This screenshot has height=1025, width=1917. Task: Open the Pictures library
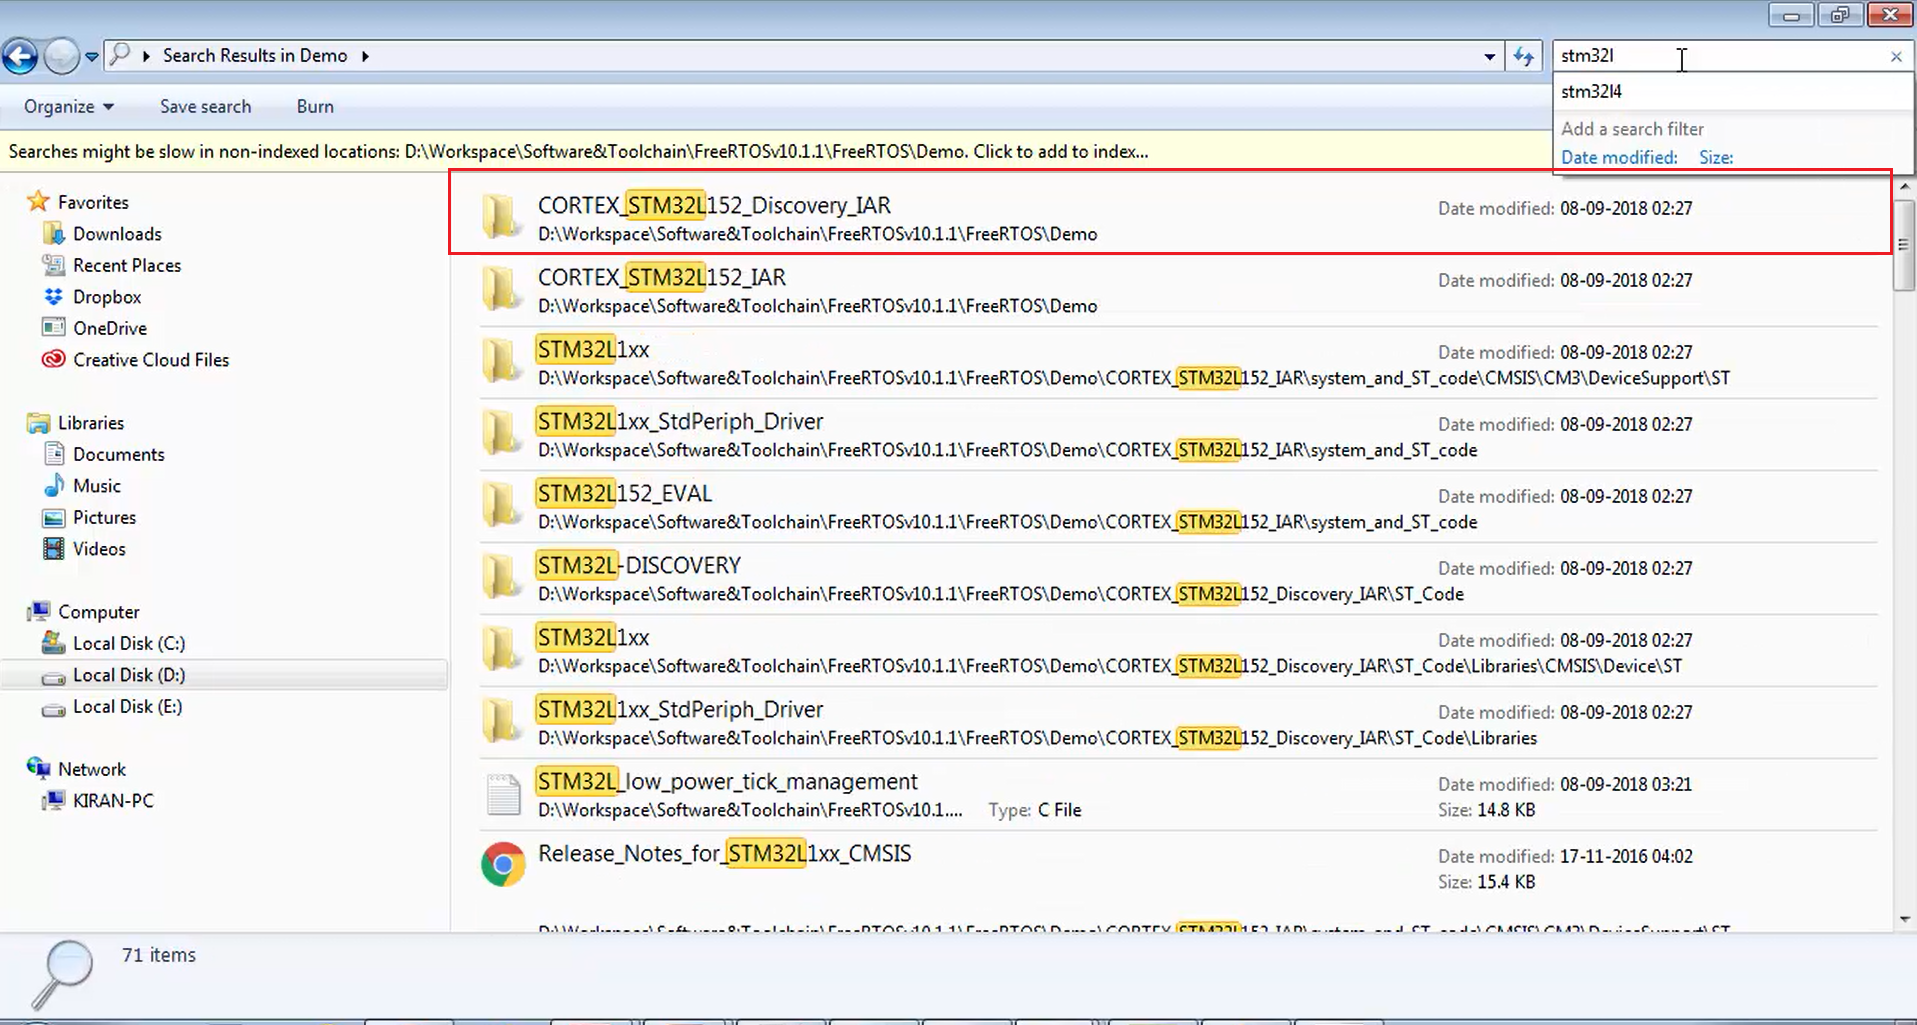coord(104,517)
